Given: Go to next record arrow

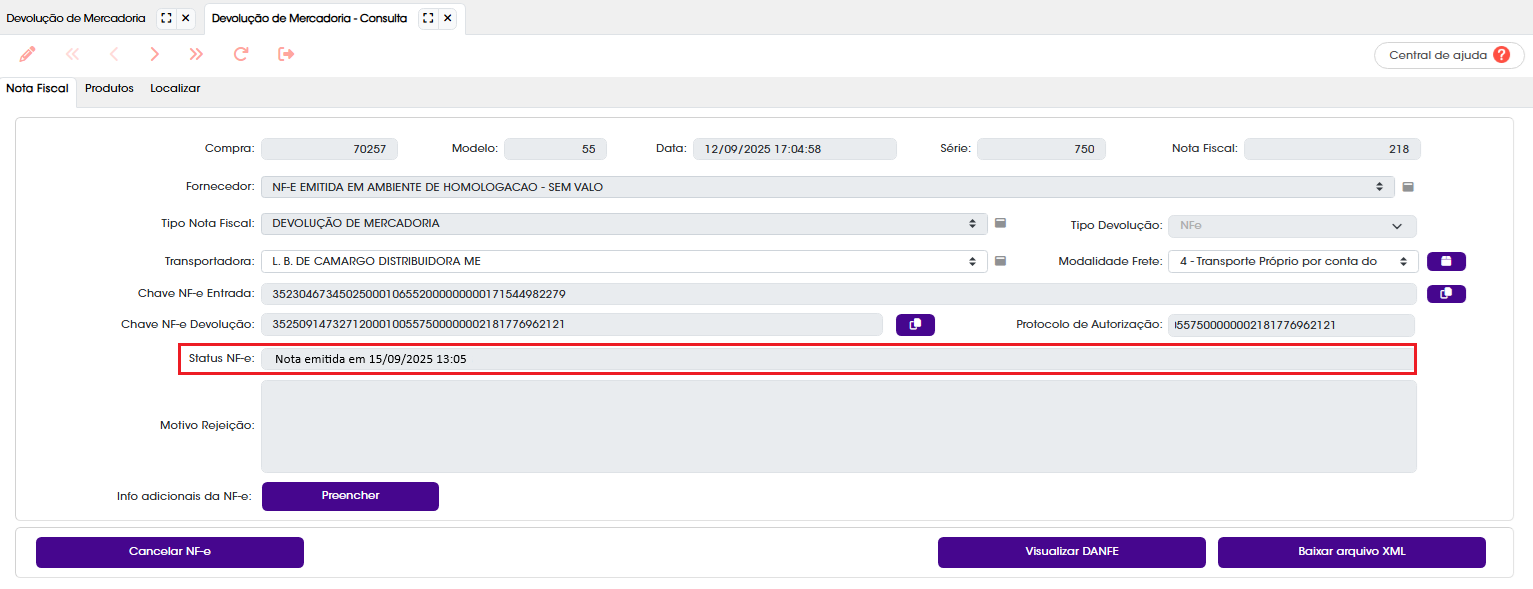Looking at the screenshot, I should [155, 54].
